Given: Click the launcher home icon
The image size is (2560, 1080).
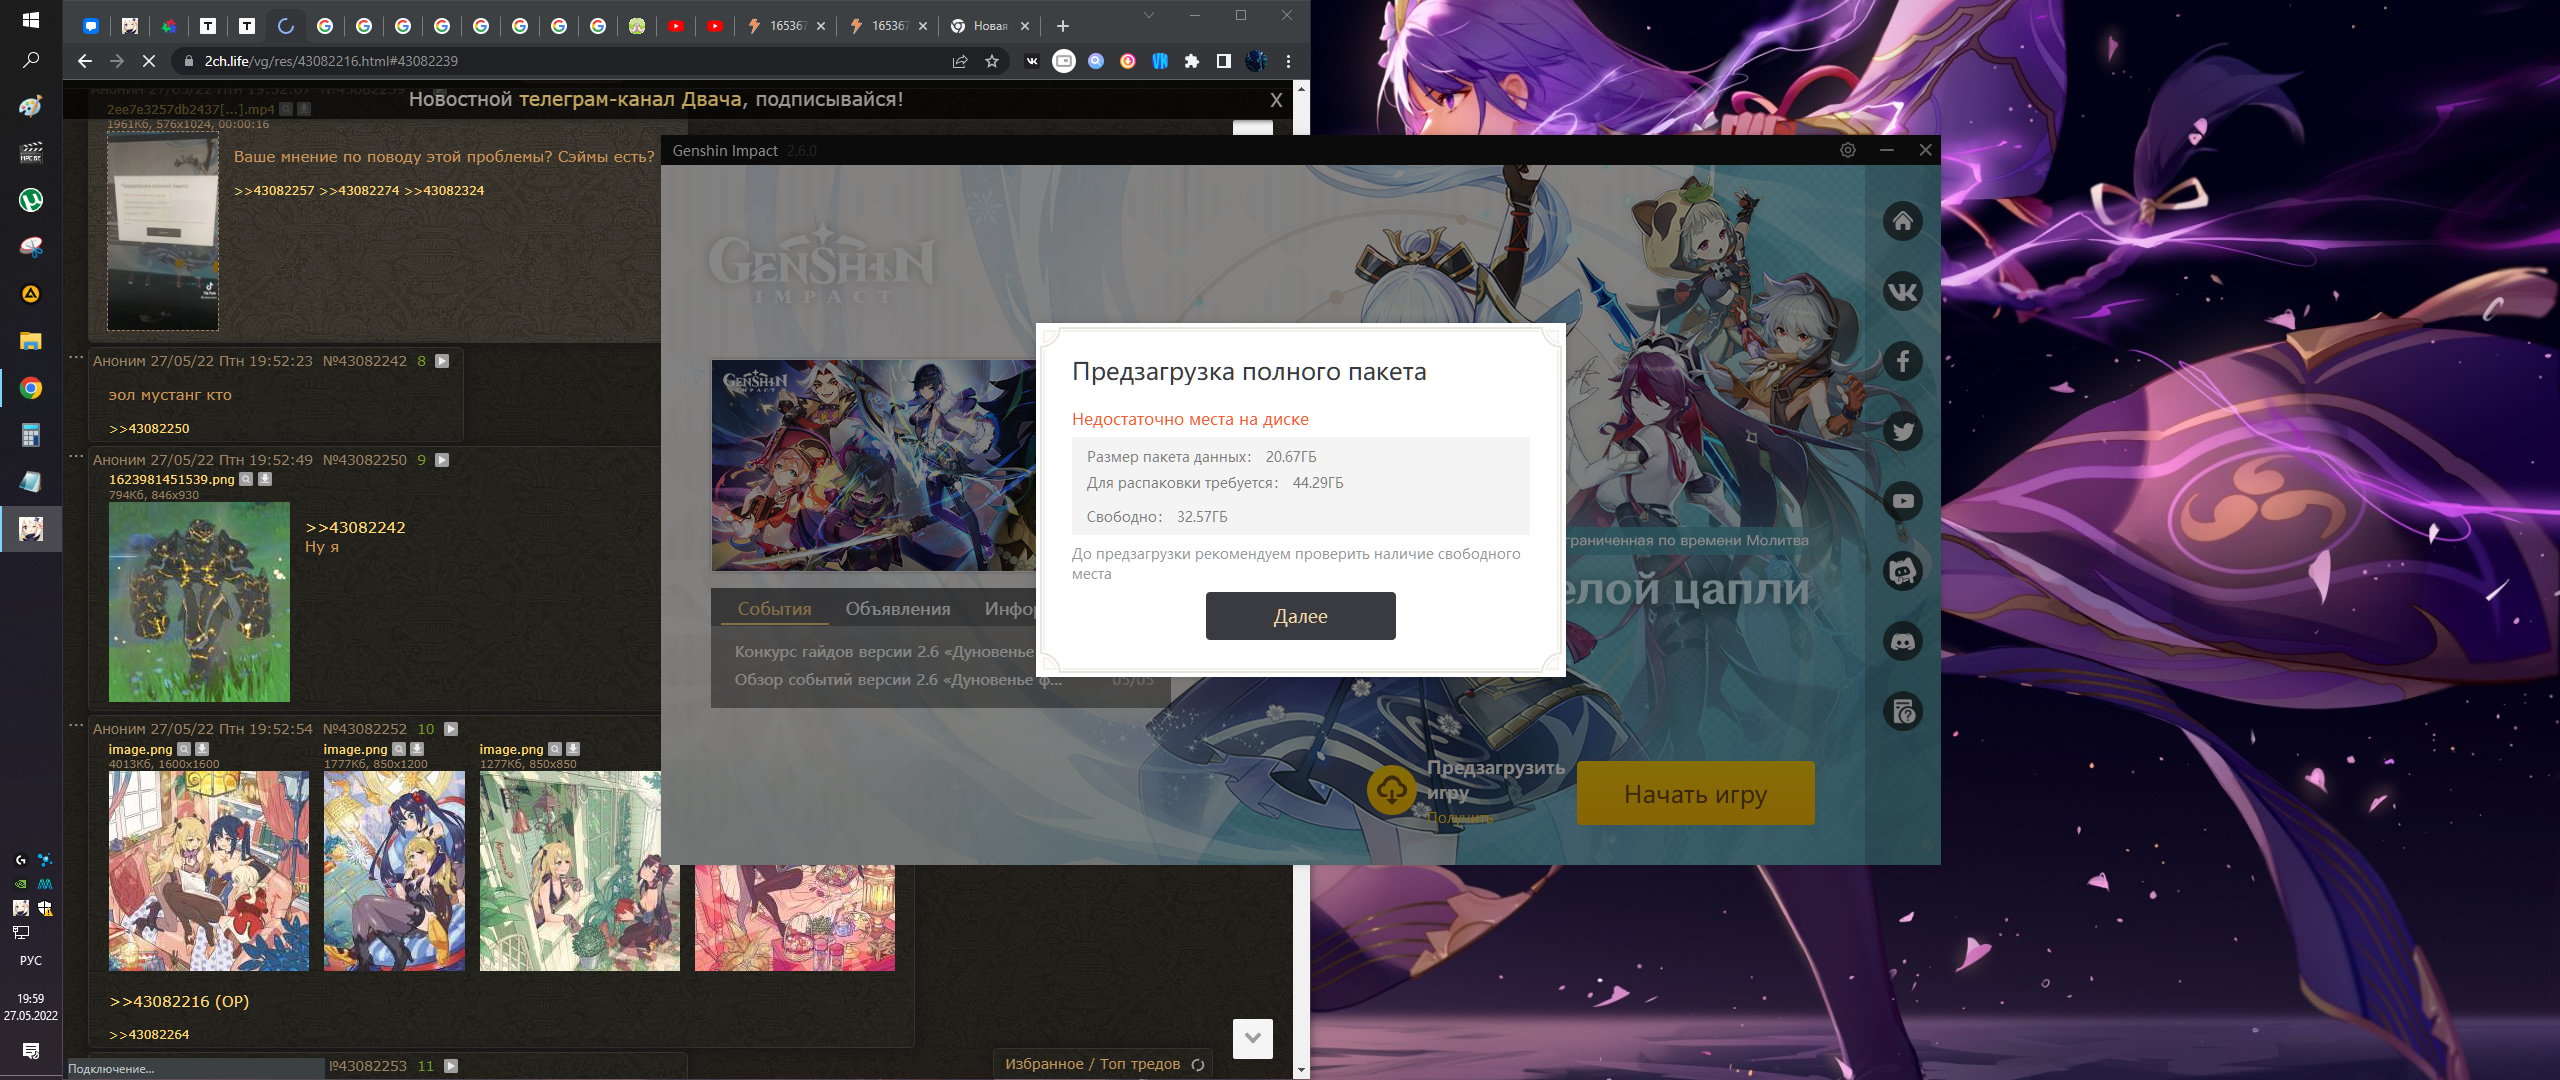Looking at the screenshot, I should [x=1902, y=221].
